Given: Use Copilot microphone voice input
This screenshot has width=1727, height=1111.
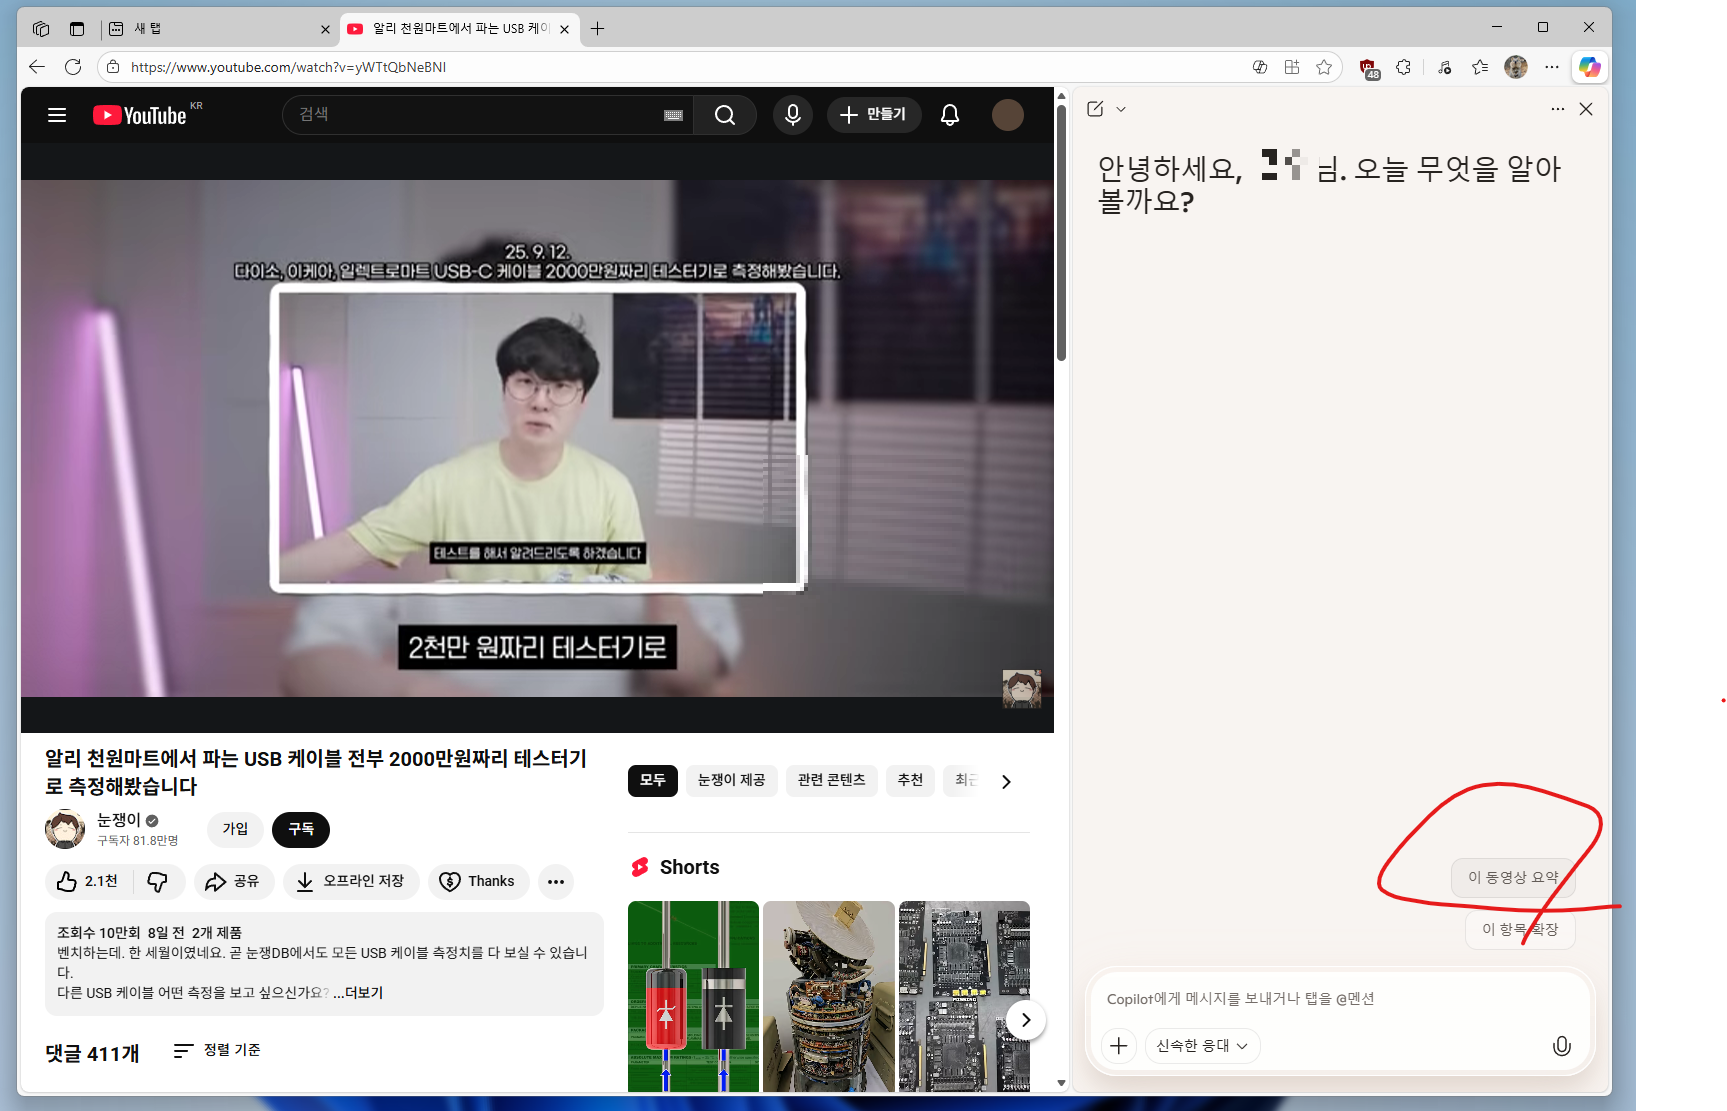Looking at the screenshot, I should tap(1561, 1046).
